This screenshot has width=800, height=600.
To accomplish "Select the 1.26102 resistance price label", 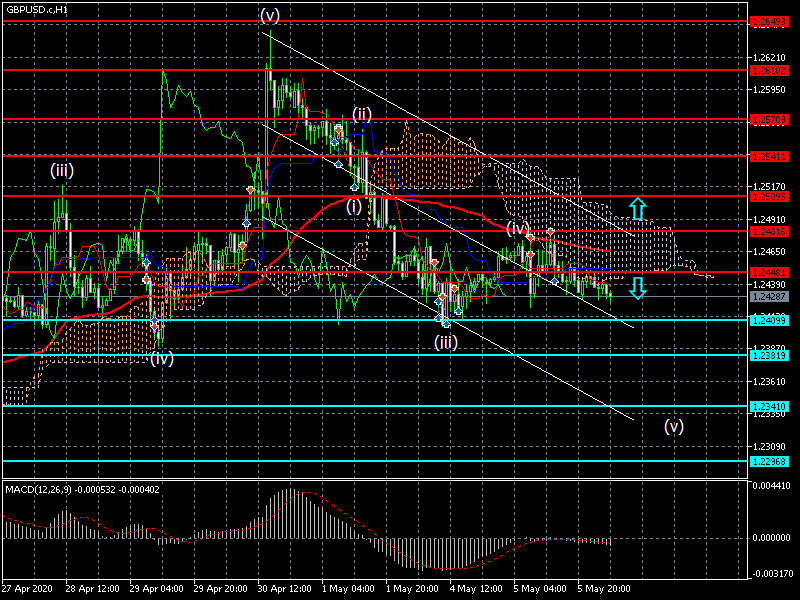I will click(x=769, y=70).
